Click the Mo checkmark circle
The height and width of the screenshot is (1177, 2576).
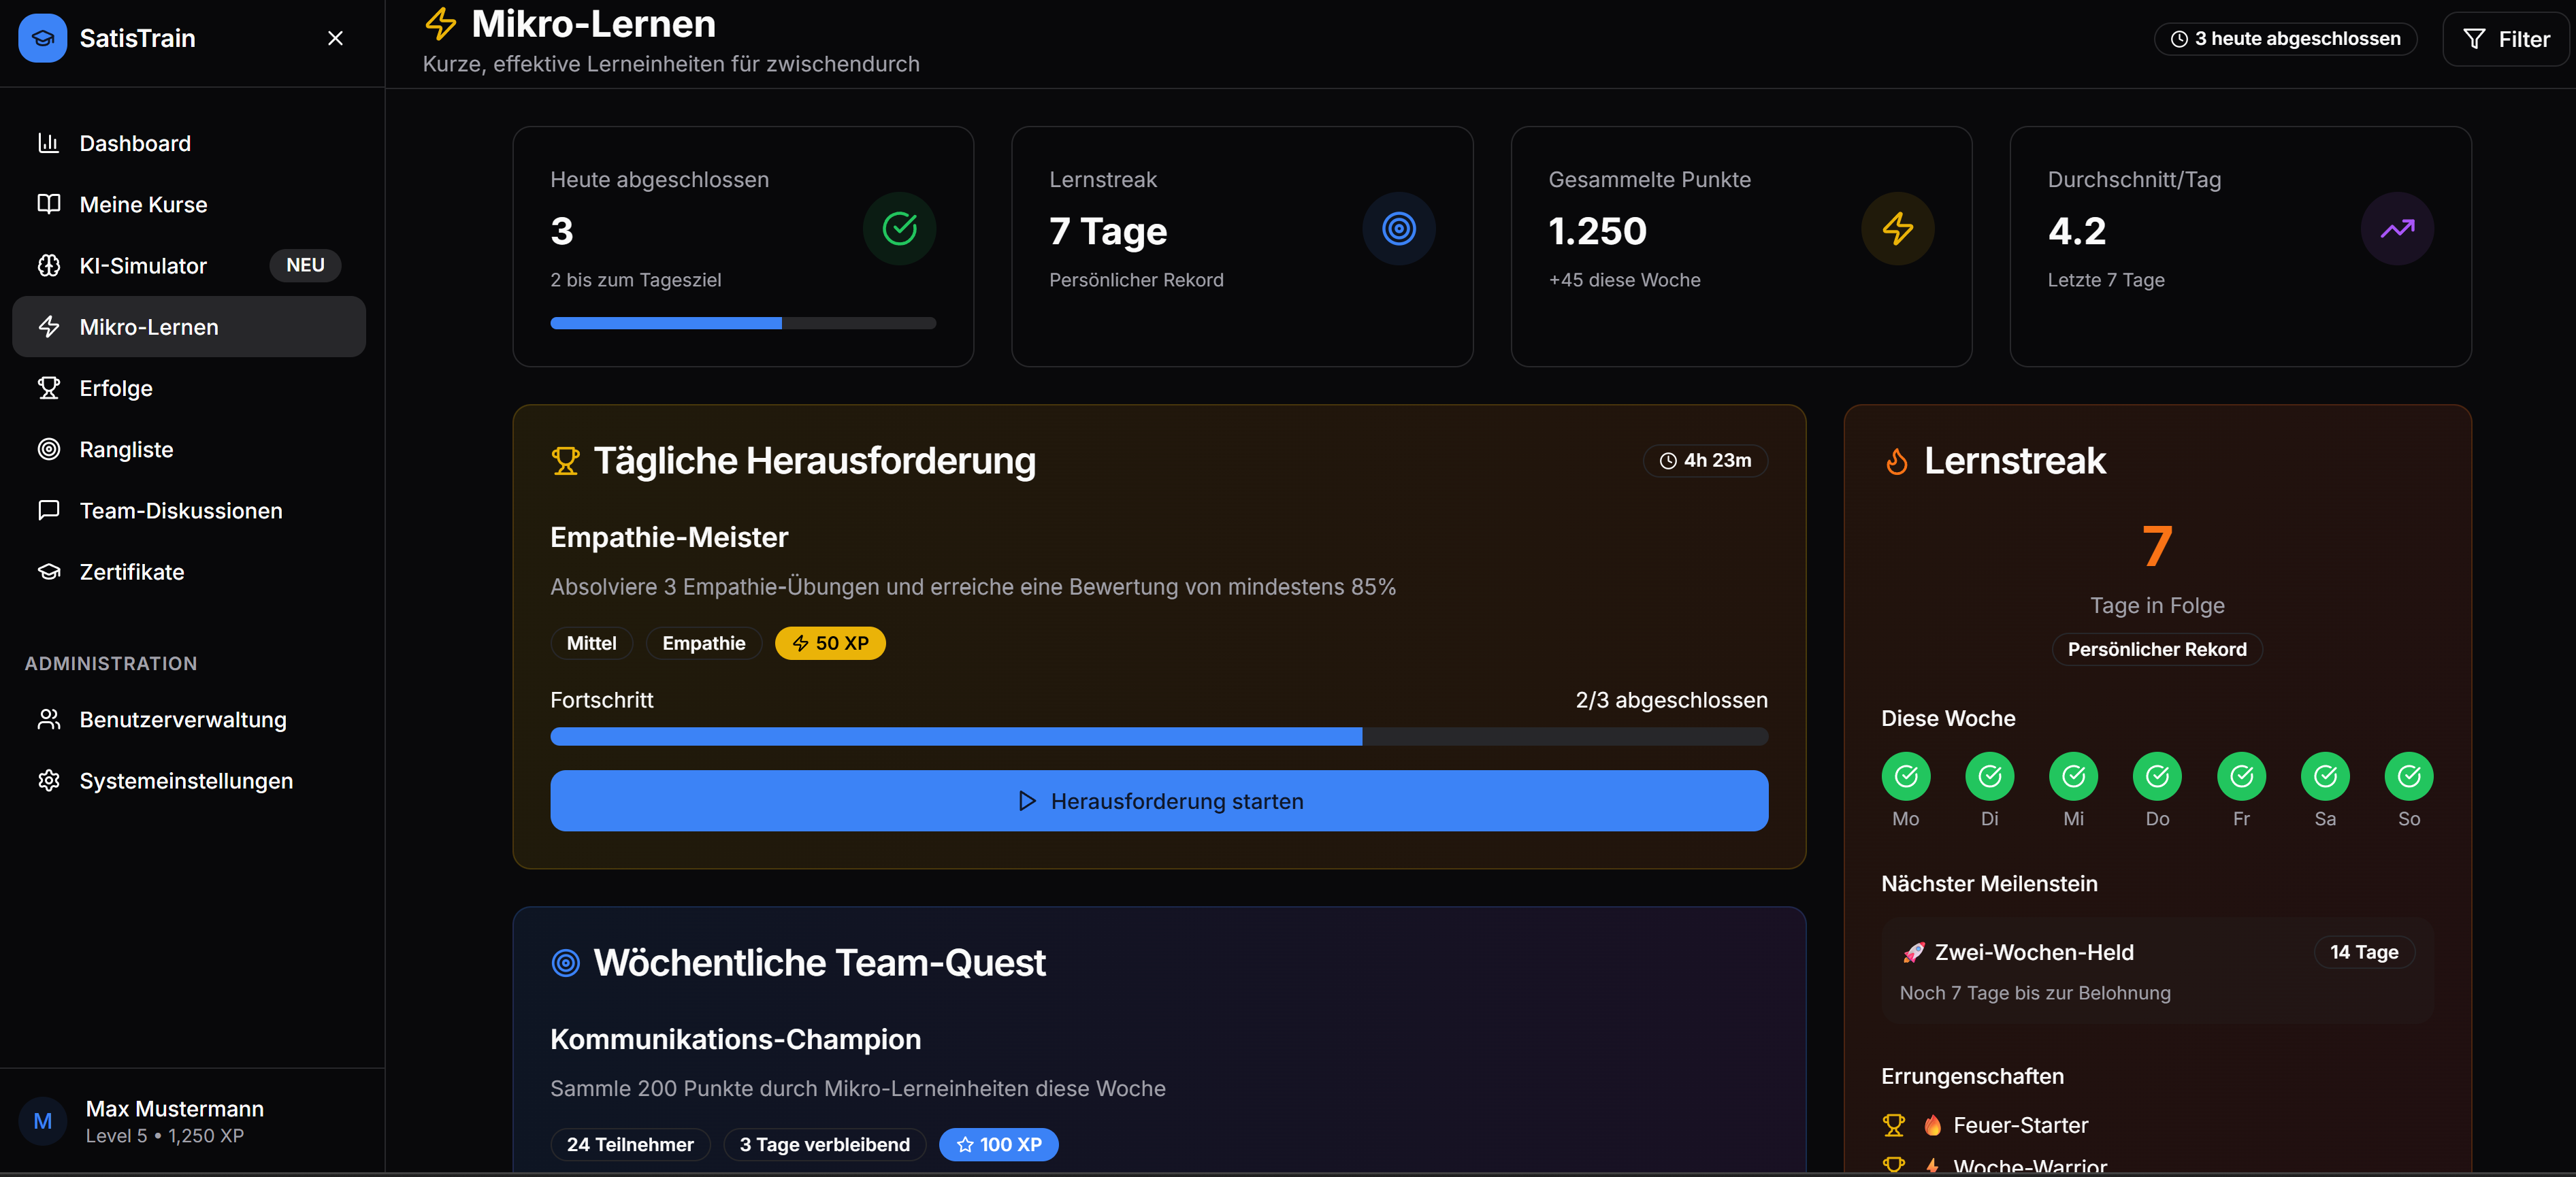point(1905,776)
